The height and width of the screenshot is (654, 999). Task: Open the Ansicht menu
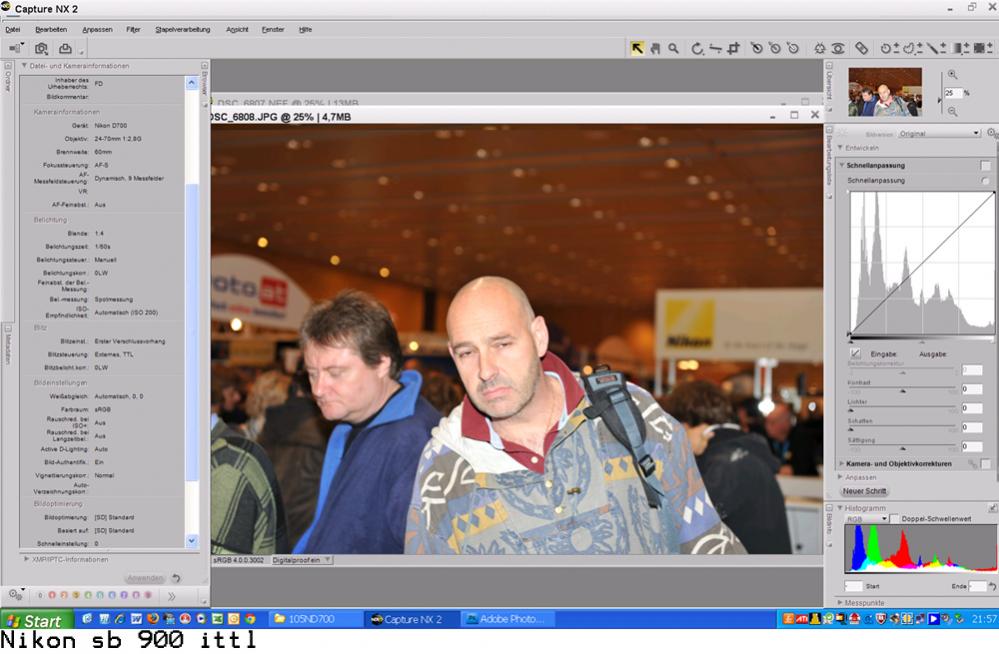tap(237, 29)
